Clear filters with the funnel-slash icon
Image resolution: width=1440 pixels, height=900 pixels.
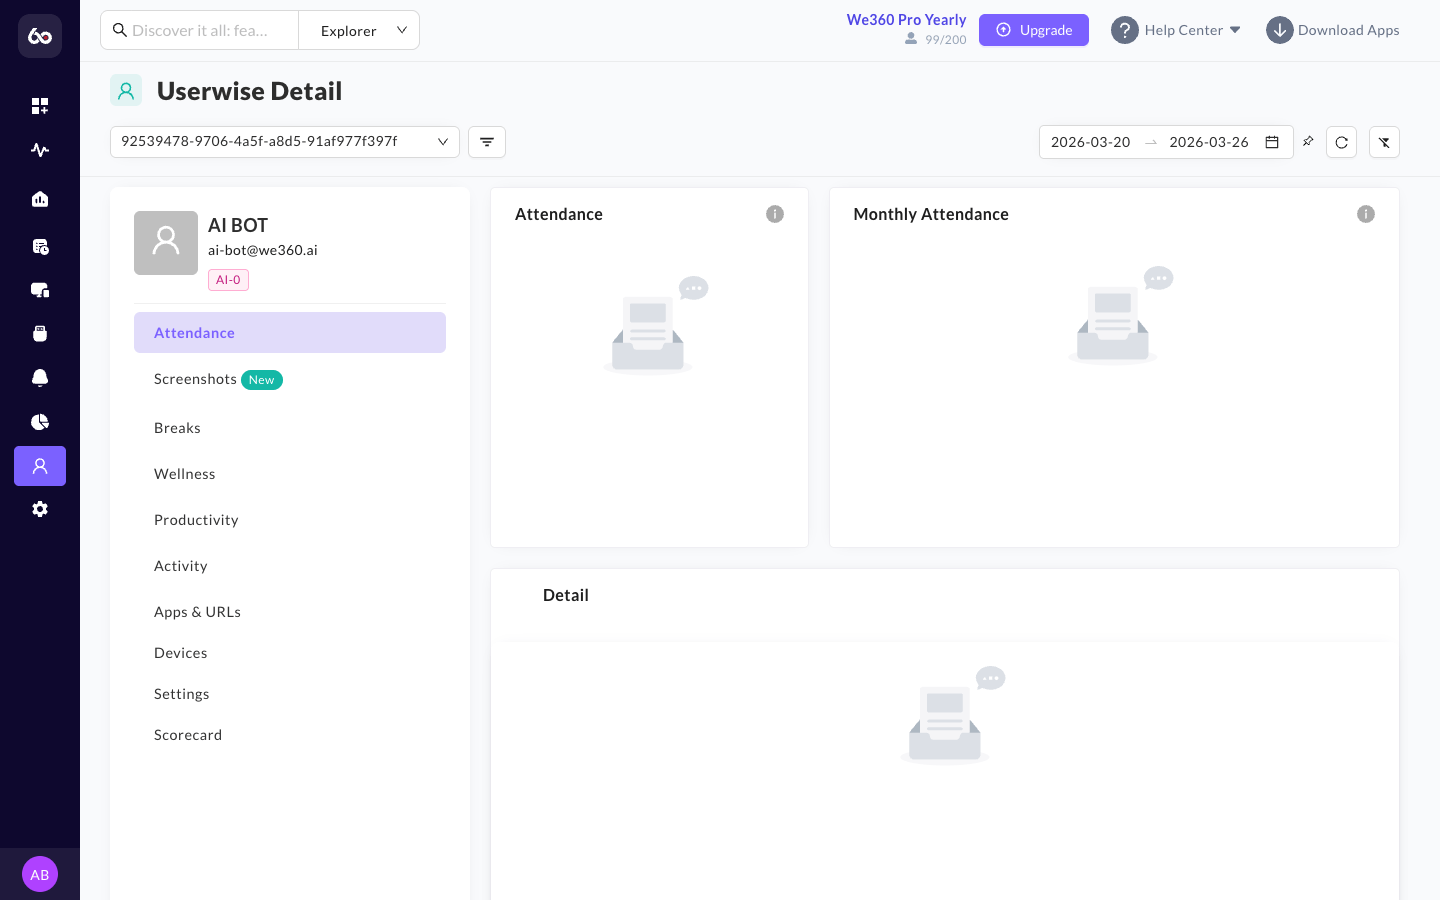point(1384,142)
